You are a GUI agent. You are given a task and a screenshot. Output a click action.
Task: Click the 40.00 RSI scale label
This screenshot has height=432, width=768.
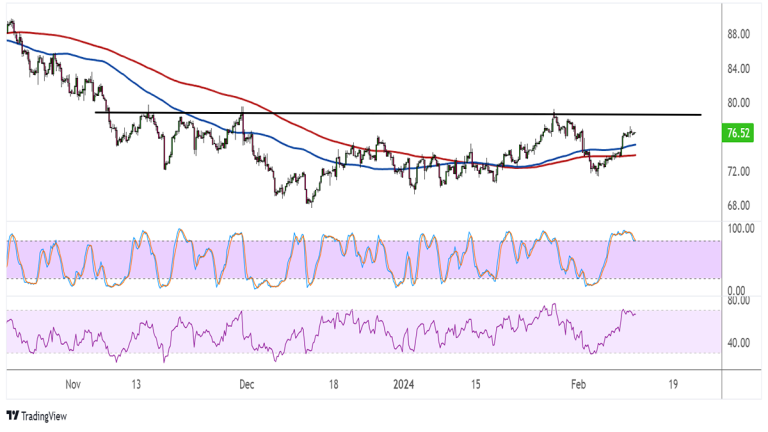click(x=738, y=343)
